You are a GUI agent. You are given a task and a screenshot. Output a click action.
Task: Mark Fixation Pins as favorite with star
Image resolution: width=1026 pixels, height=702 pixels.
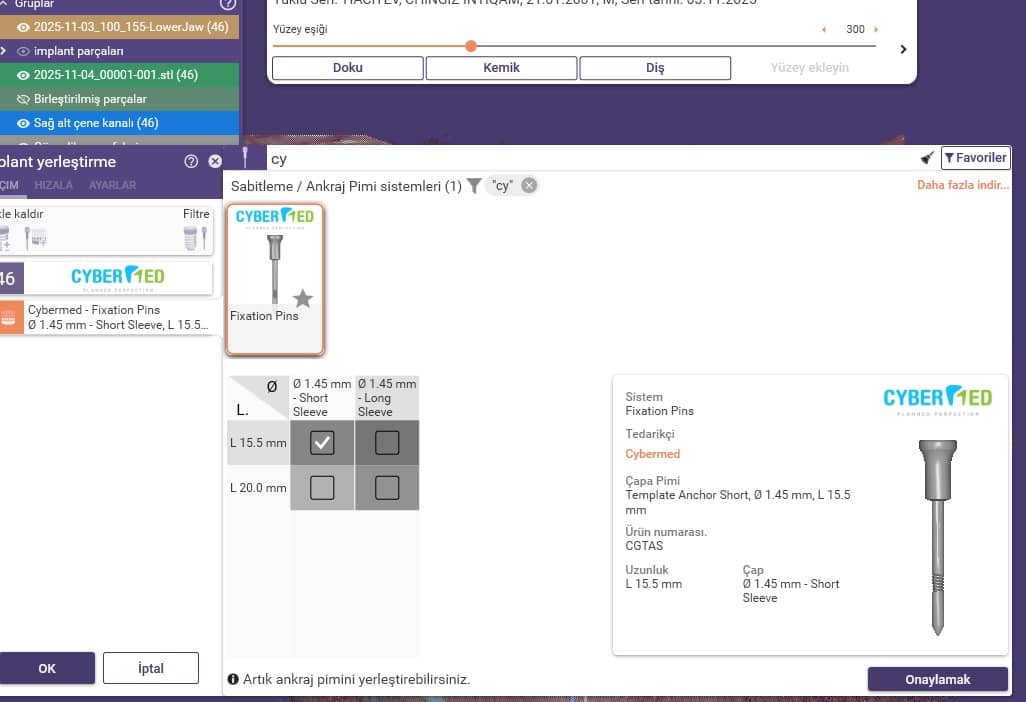(303, 298)
